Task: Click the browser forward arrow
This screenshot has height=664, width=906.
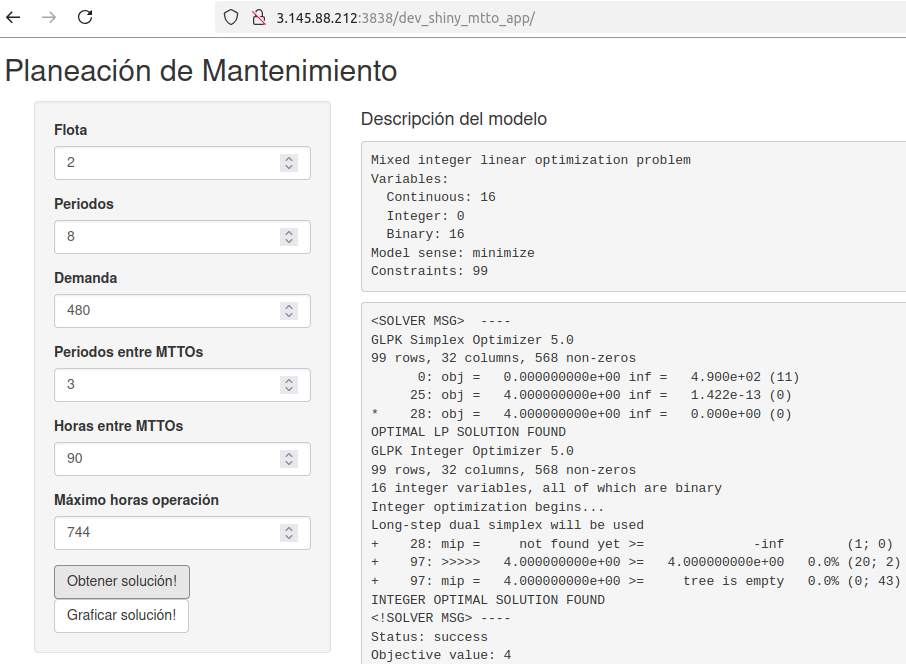Action: pos(49,17)
